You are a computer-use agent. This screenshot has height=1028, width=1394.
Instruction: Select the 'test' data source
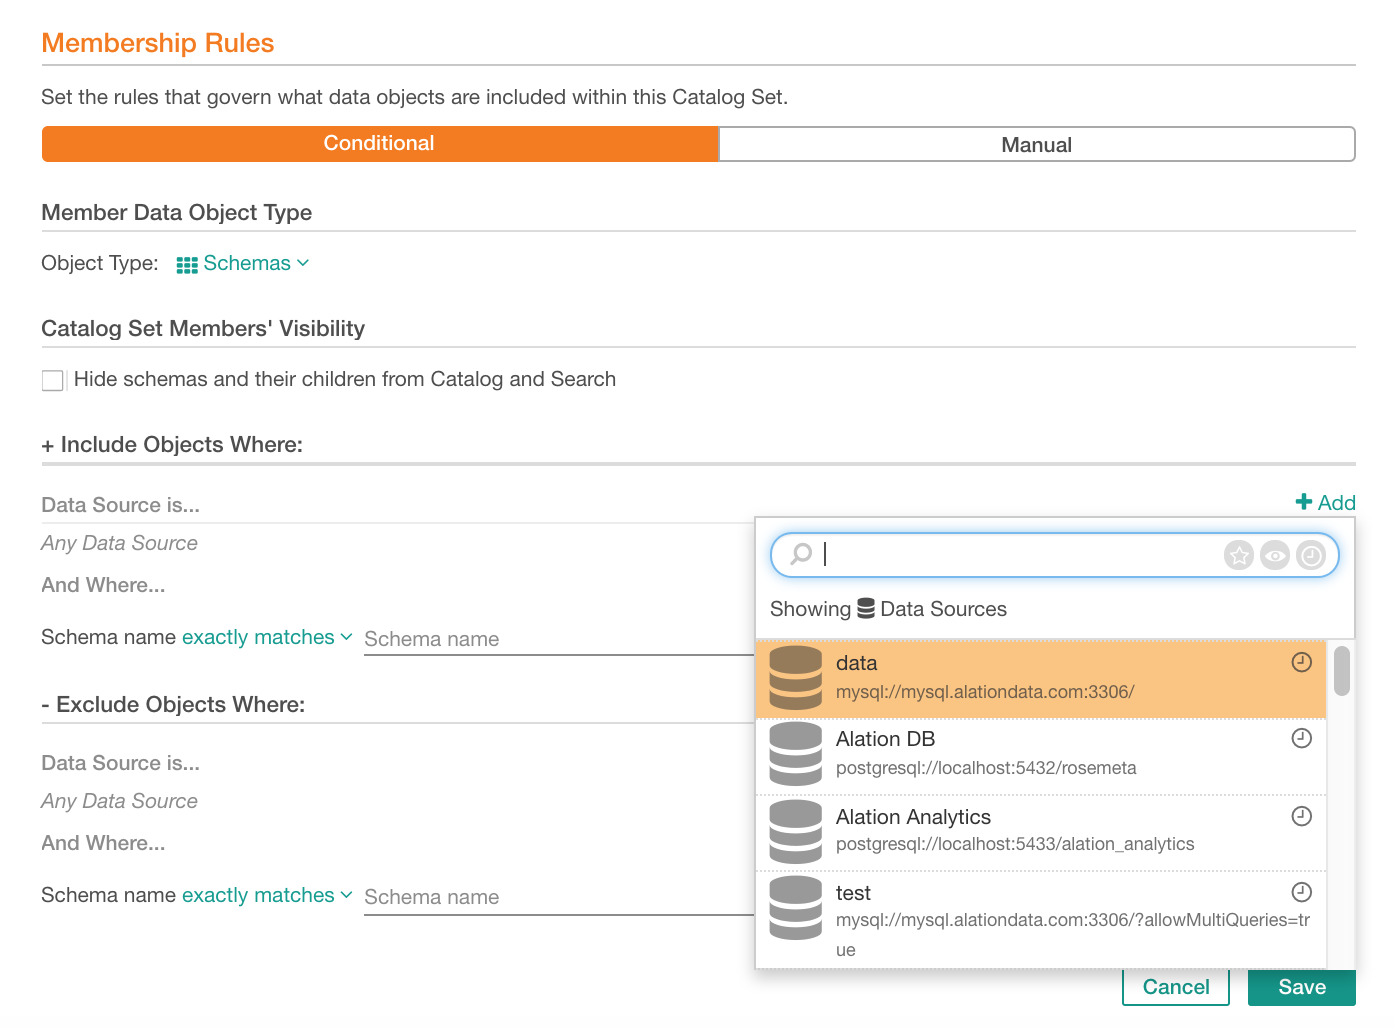(x=1041, y=920)
